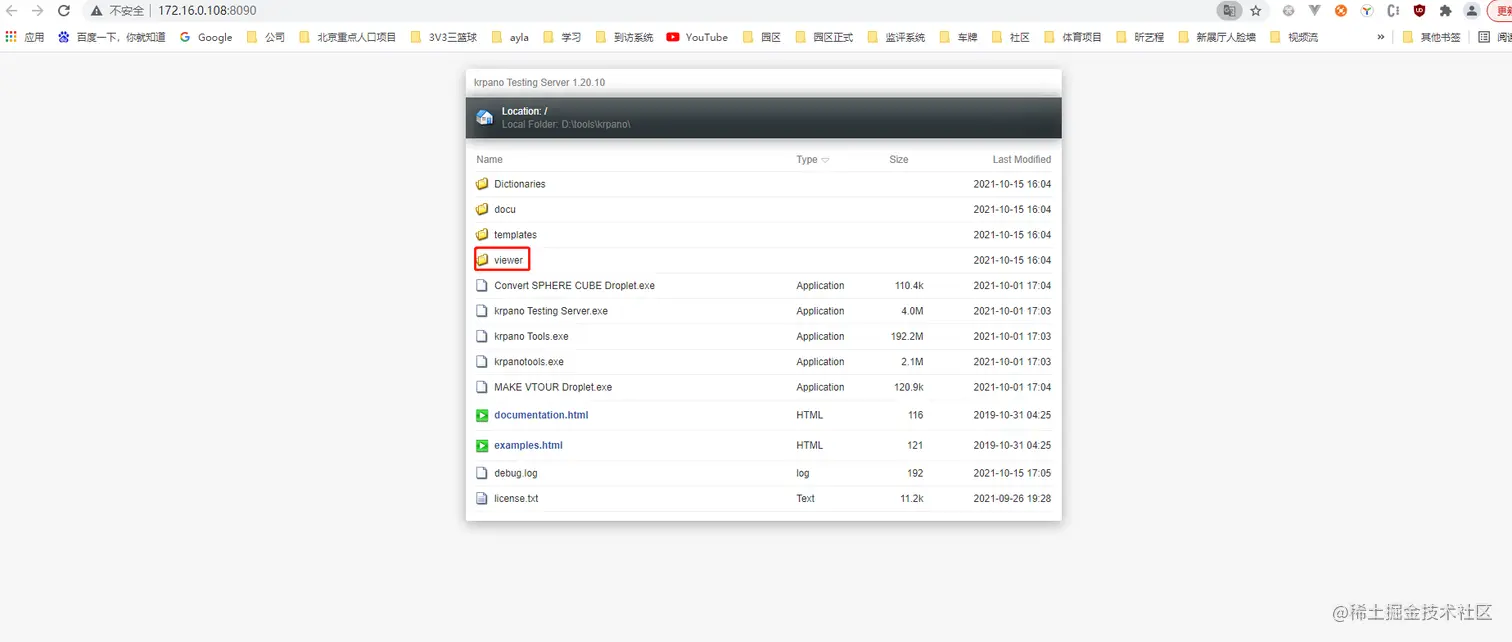Click the grey globe extension icon

point(1288,11)
